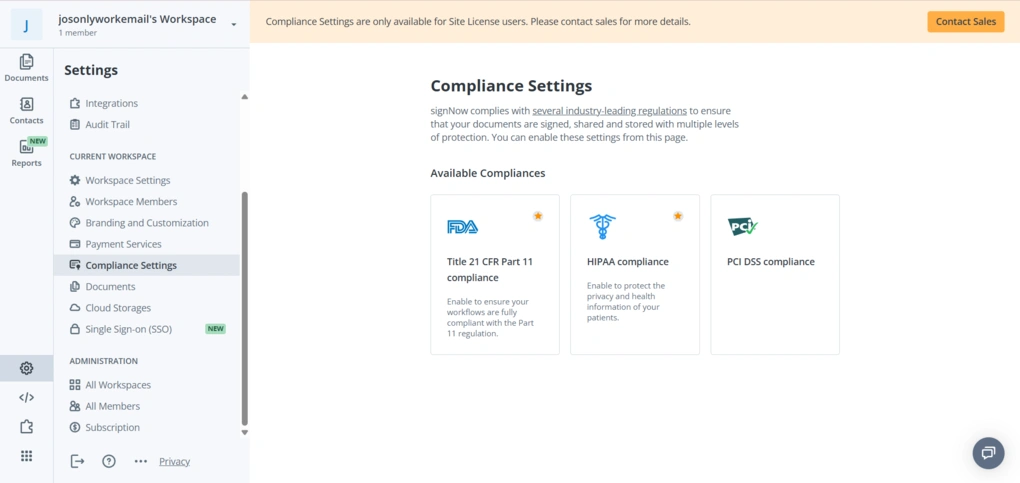The height and width of the screenshot is (483, 1020).
Task: Click the Cloud Storages cloud icon
Action: 75,308
